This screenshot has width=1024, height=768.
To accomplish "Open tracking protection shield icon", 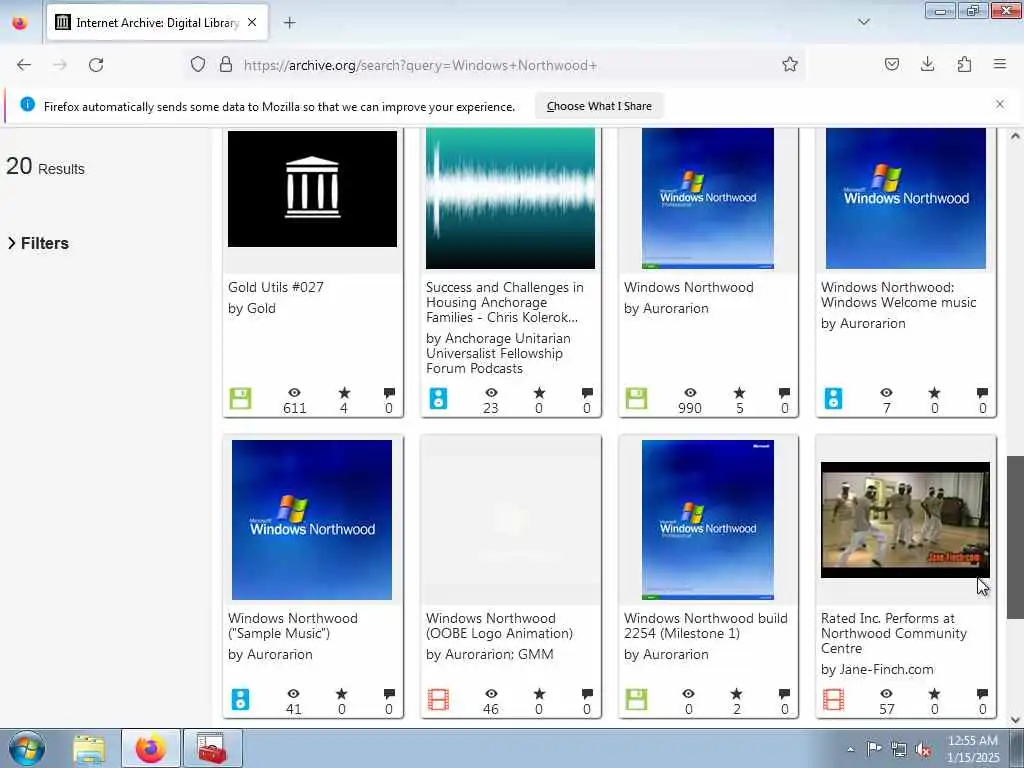I will [198, 64].
